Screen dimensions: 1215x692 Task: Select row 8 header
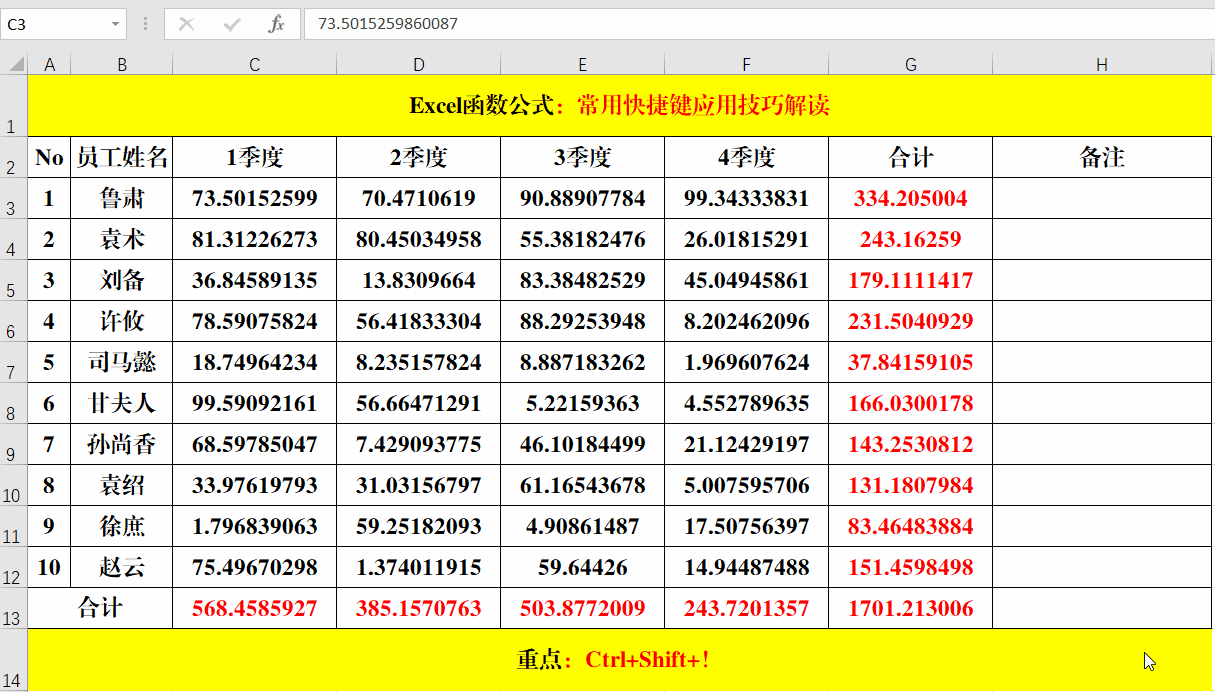[x=13, y=403]
